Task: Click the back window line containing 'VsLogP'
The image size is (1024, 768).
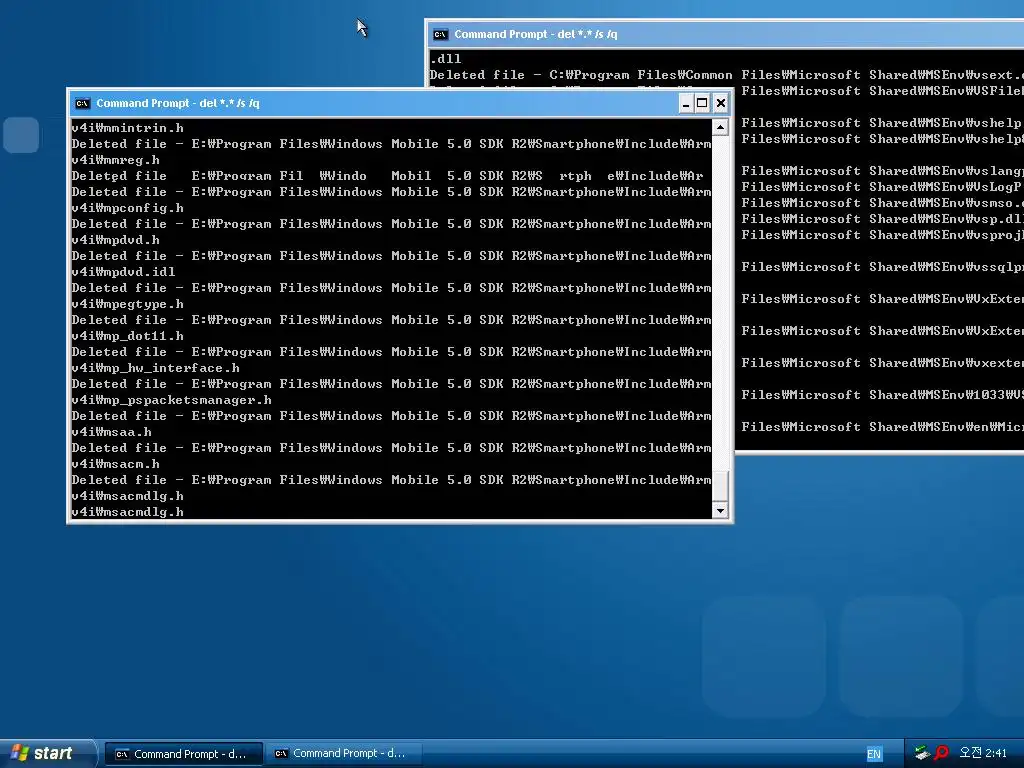Action: [882, 187]
